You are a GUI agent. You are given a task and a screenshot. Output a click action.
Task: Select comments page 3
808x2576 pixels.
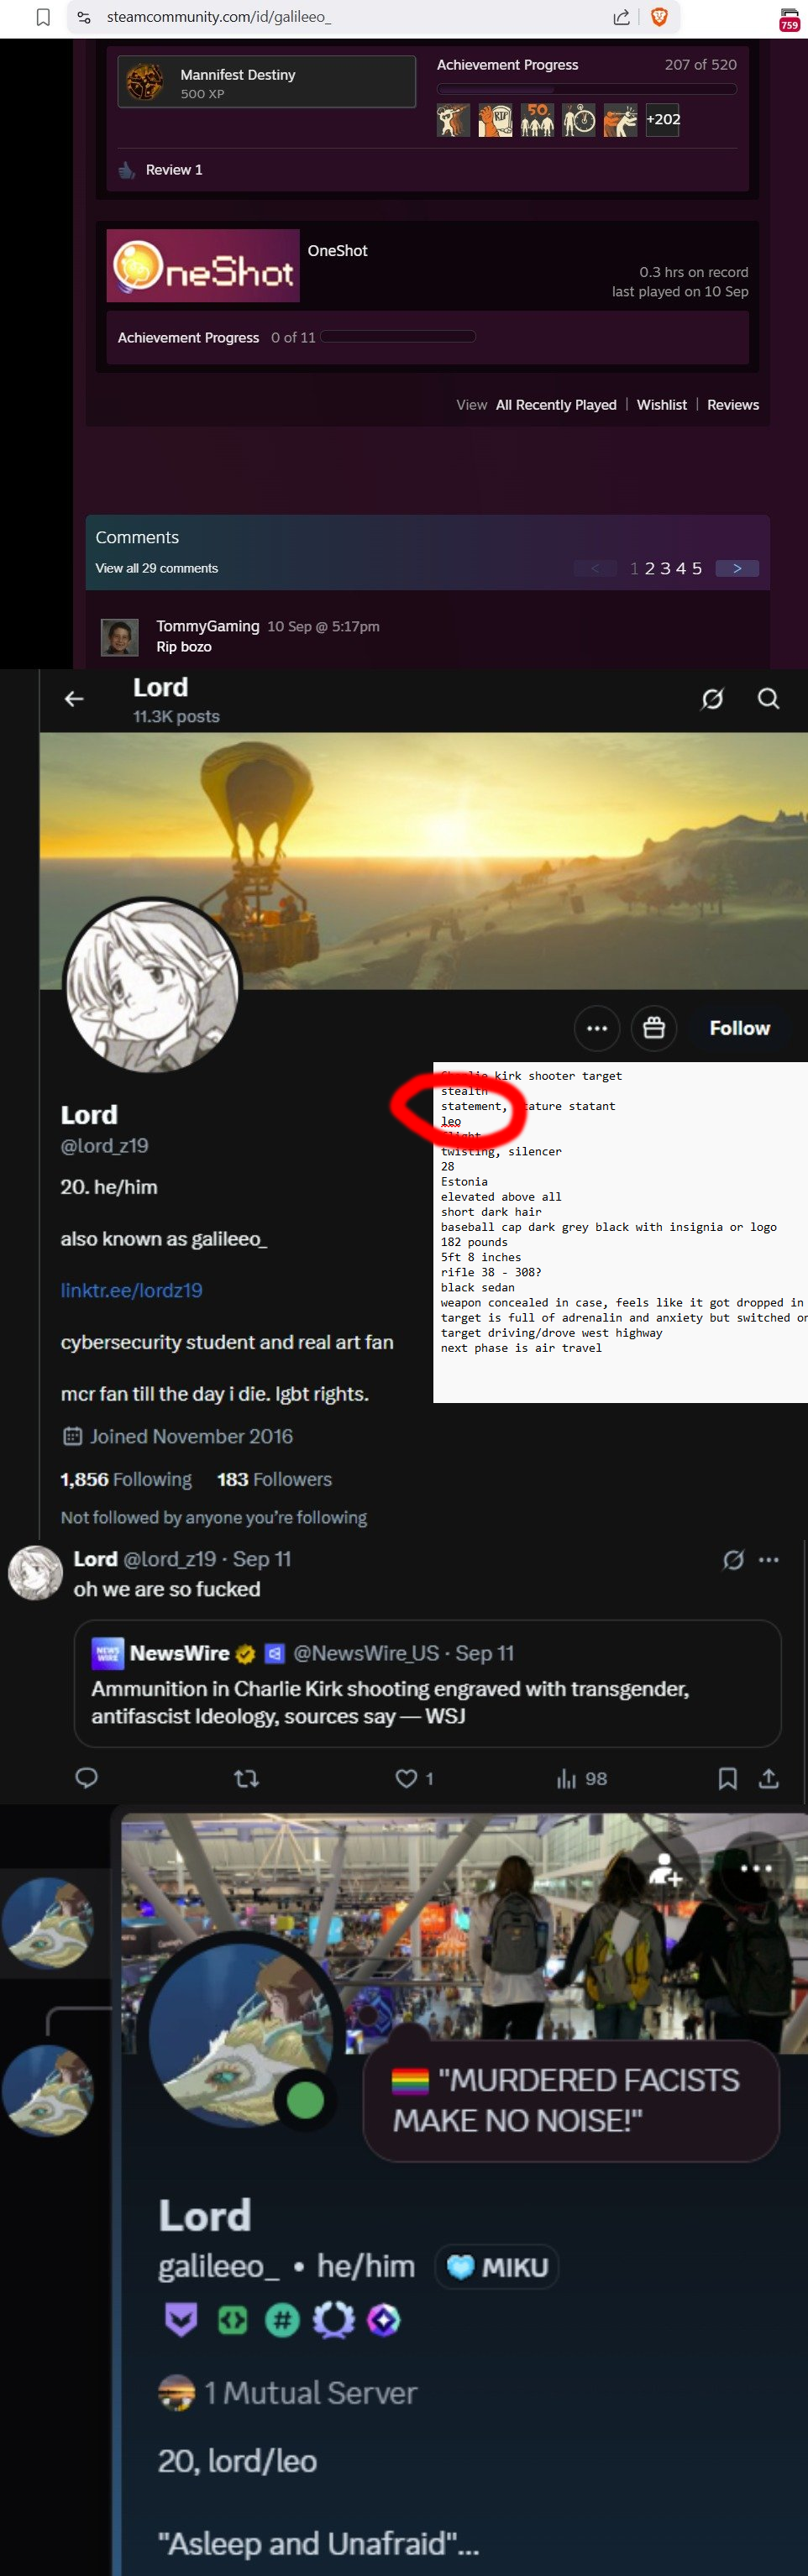pos(666,568)
